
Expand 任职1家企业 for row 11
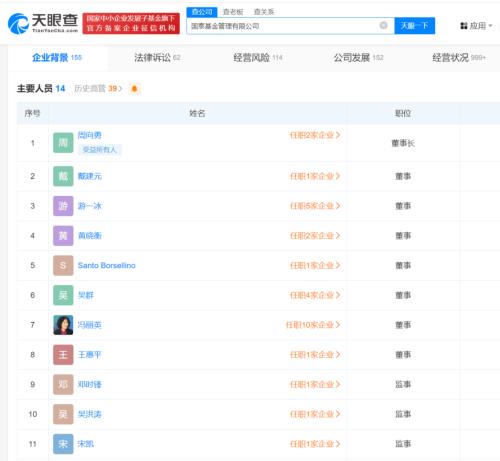click(315, 444)
